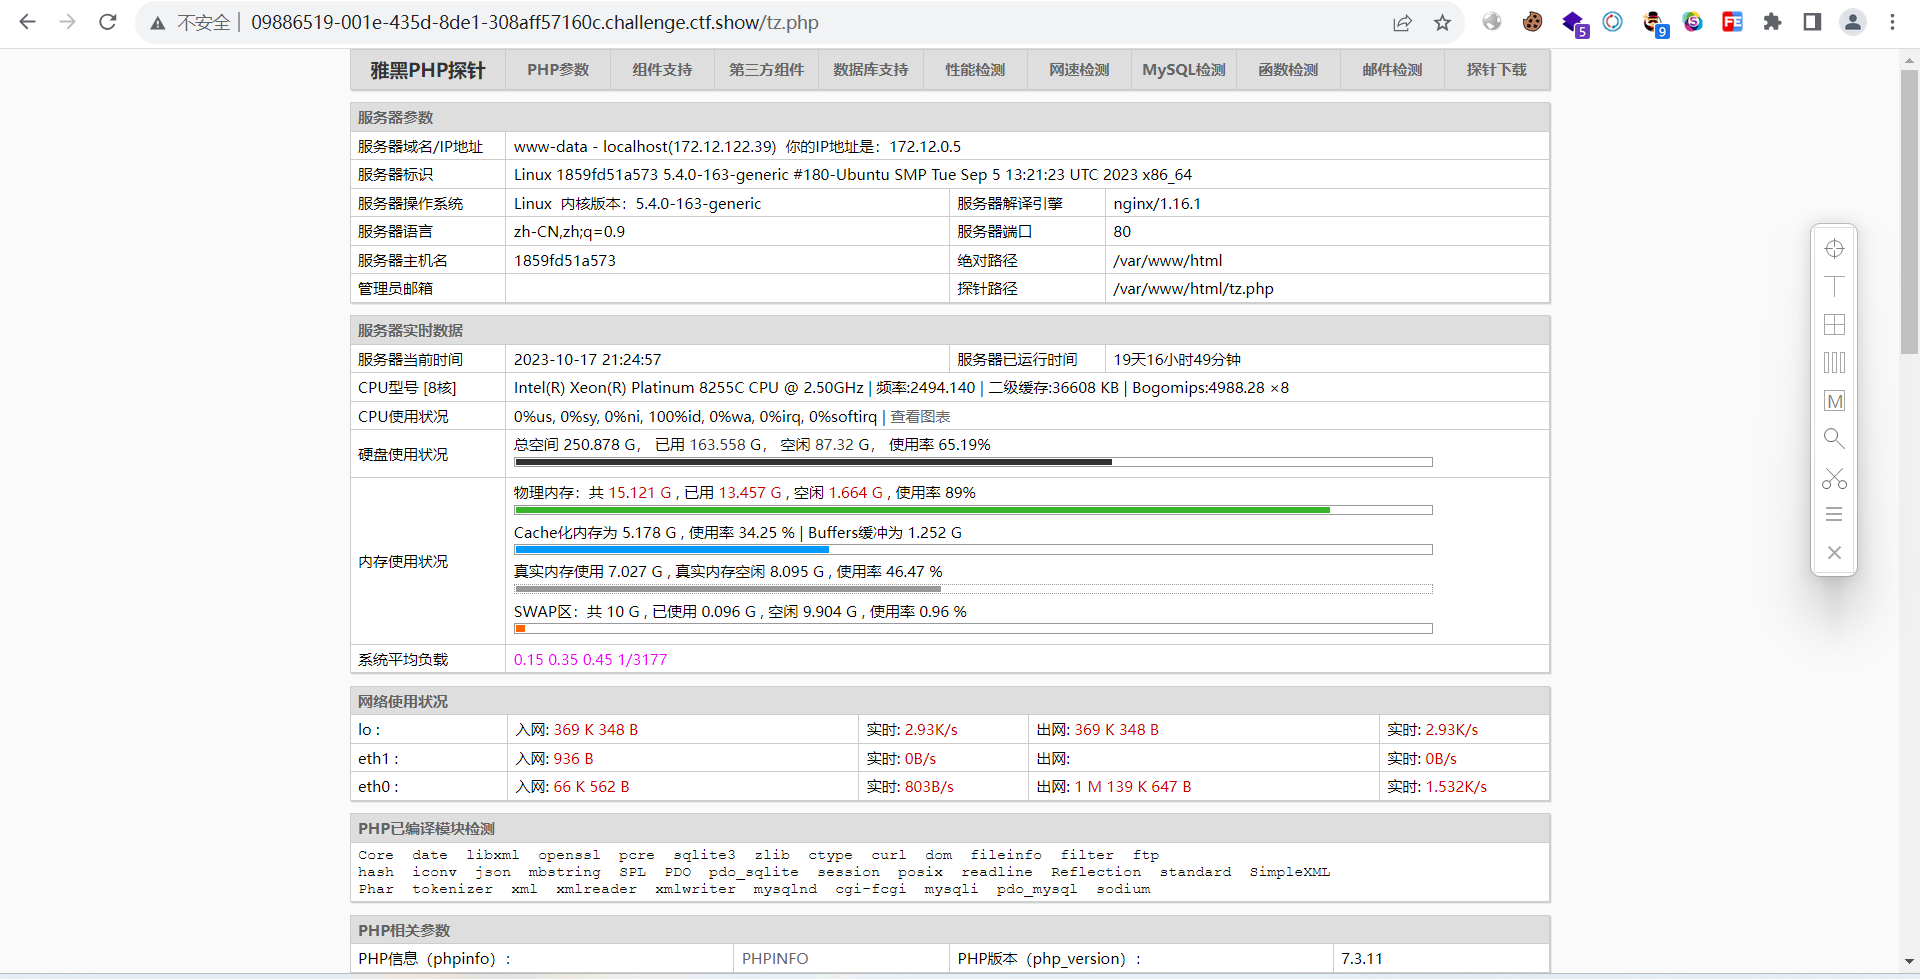Open the 数据库支持 tab

871,70
